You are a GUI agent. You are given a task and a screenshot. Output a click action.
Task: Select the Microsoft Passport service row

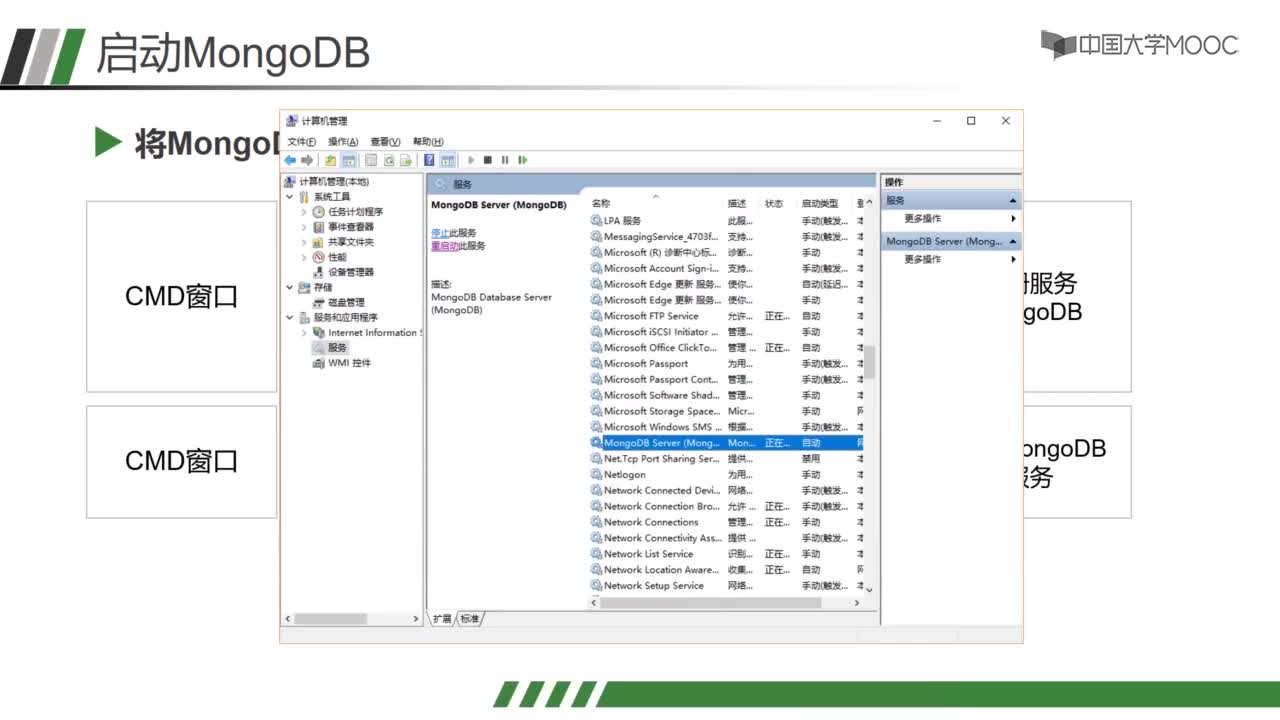pos(727,364)
